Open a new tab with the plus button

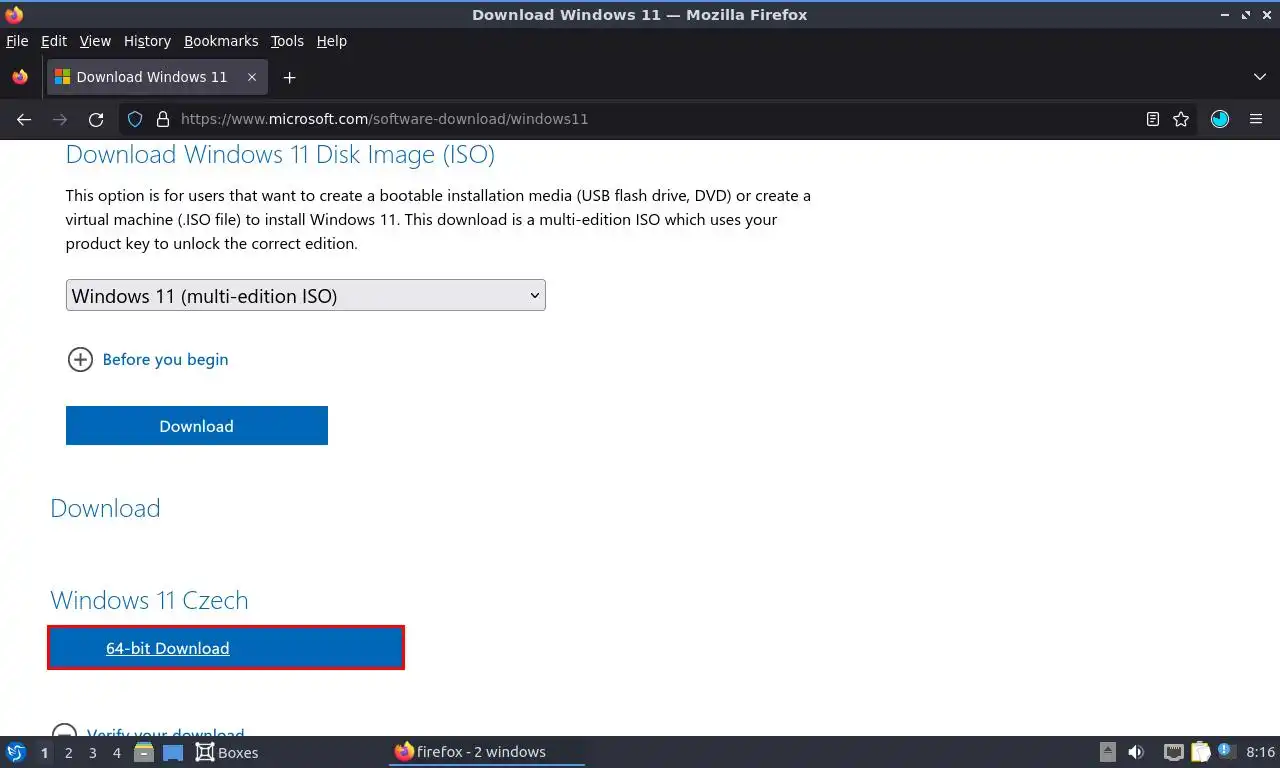click(x=289, y=77)
